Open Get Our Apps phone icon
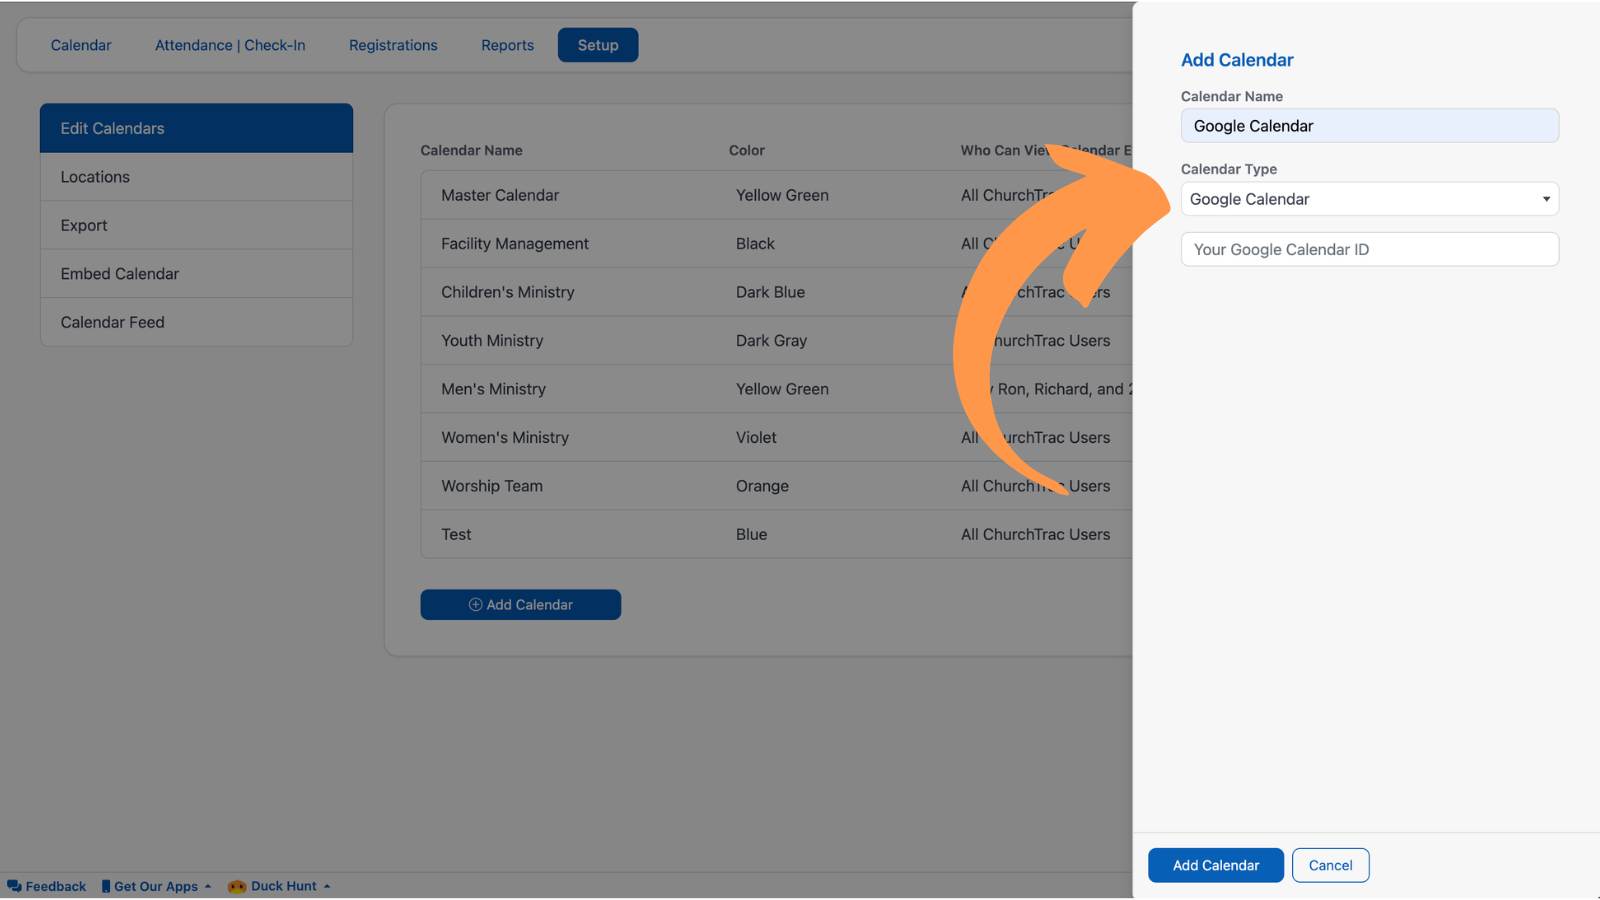Image resolution: width=1600 pixels, height=900 pixels. tap(106, 886)
